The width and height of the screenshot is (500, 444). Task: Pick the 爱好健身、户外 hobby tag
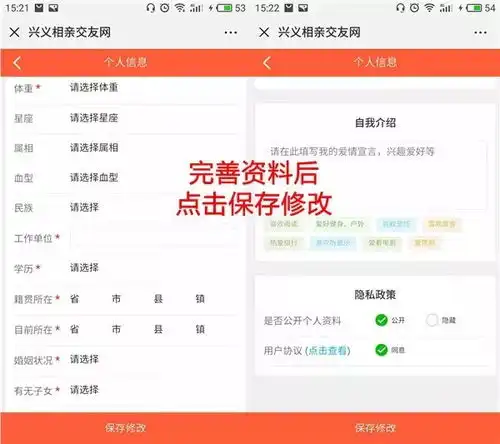tap(340, 224)
